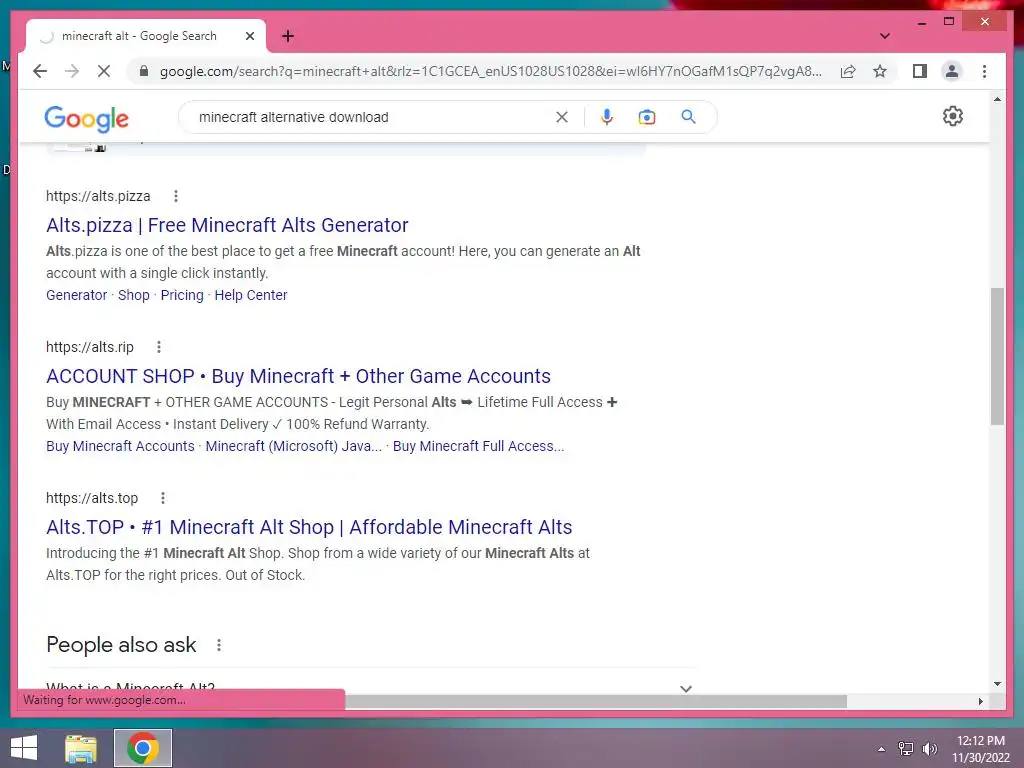1024x768 pixels.
Task: Click the Chrome taskbar icon
Action: coord(143,748)
